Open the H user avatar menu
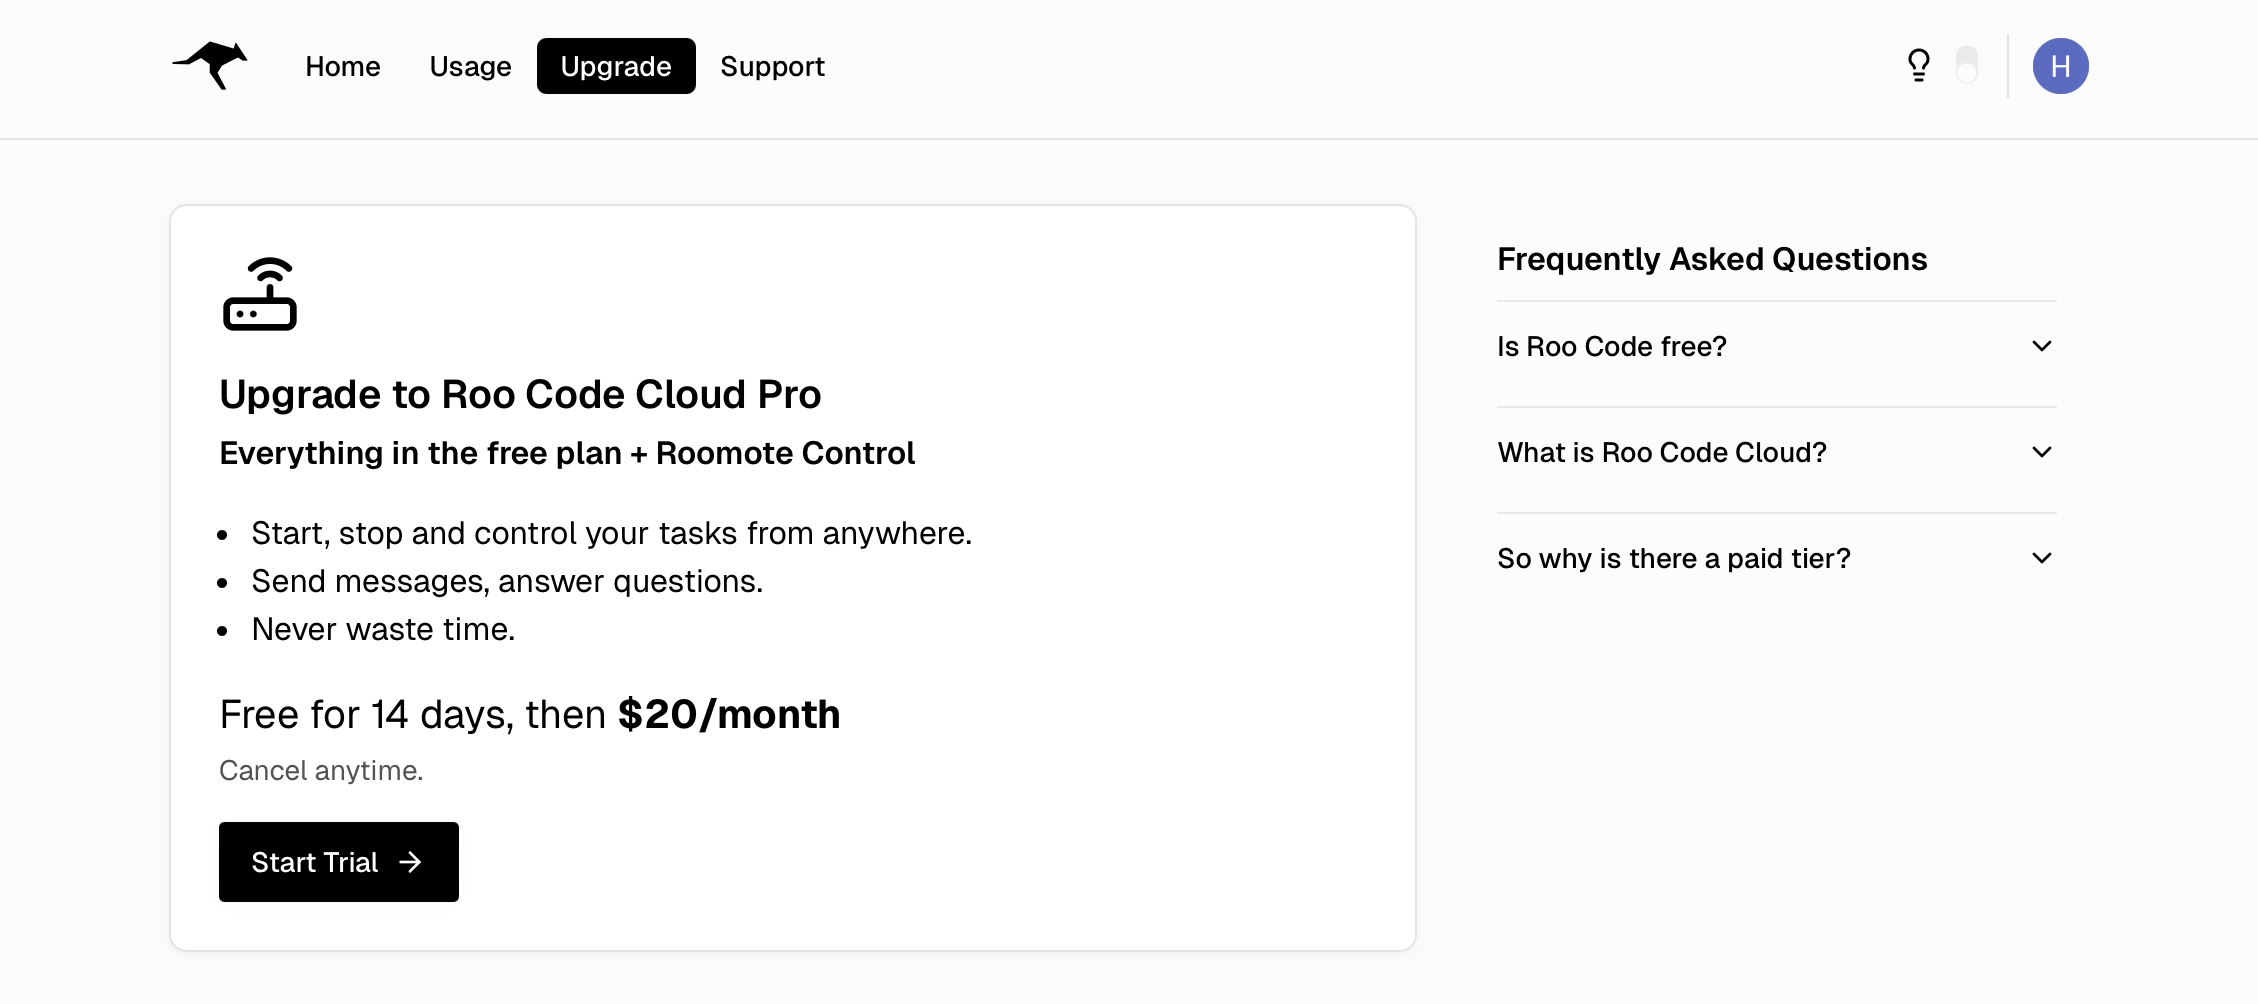Screen dimensions: 2258x1004 pos(2061,65)
